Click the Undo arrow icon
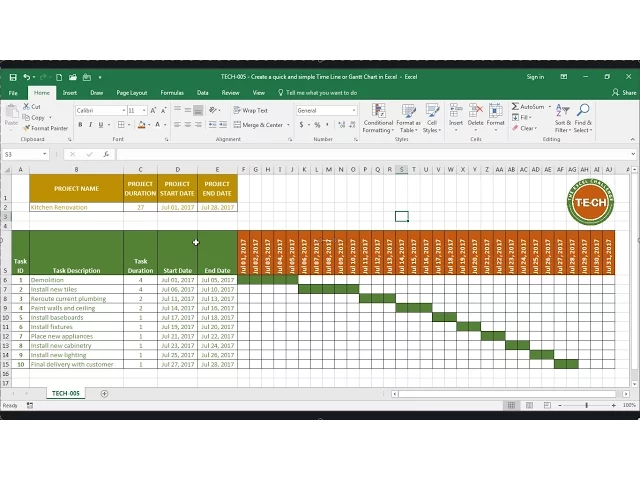 [x=27, y=77]
